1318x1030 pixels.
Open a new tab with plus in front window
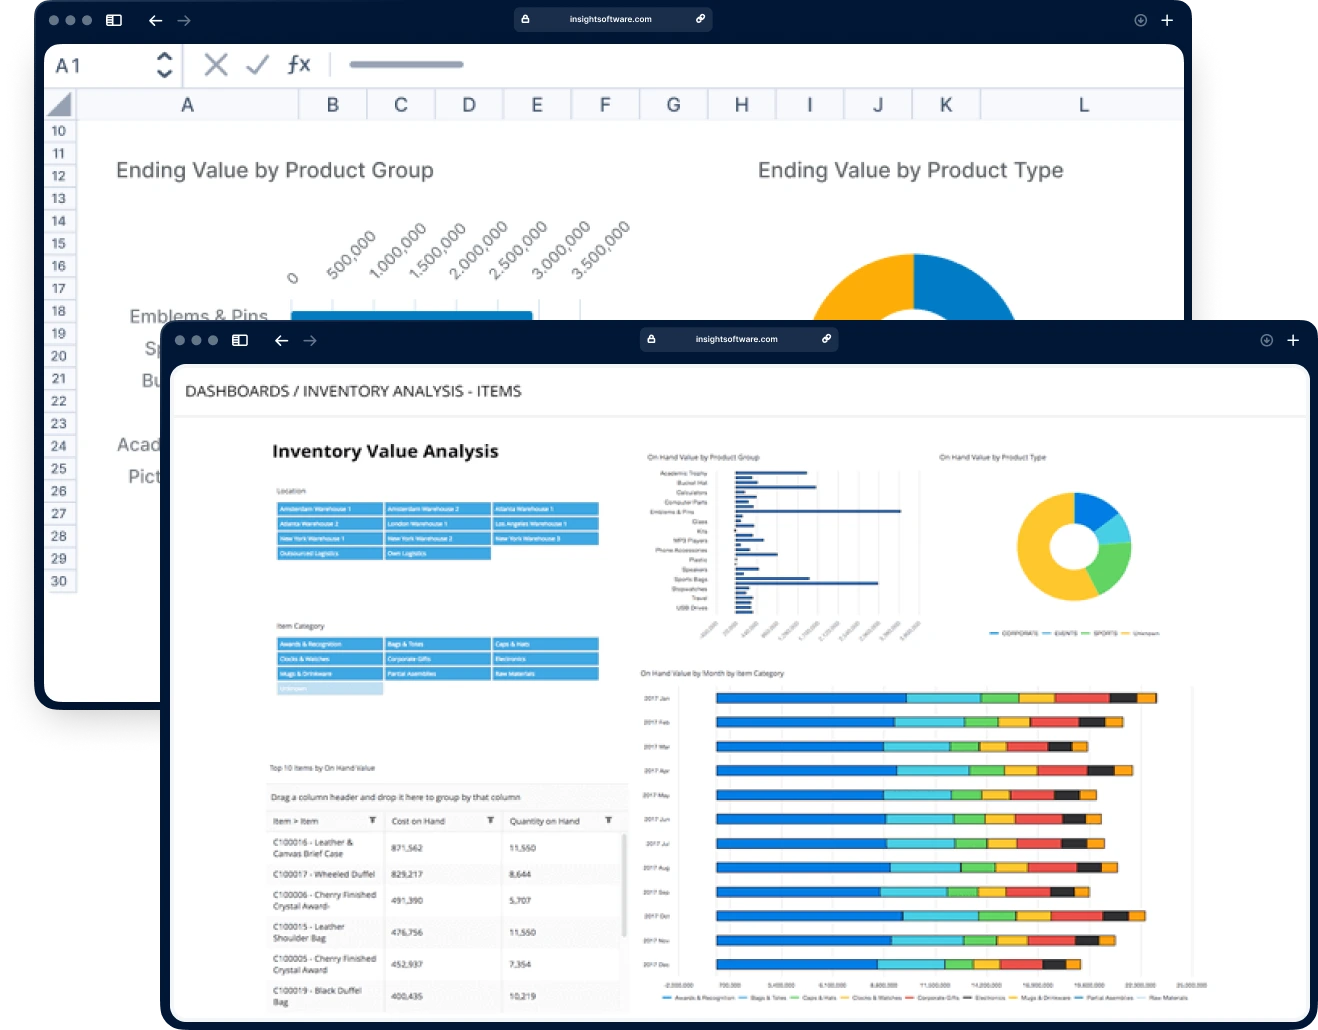pyautogui.click(x=1293, y=340)
